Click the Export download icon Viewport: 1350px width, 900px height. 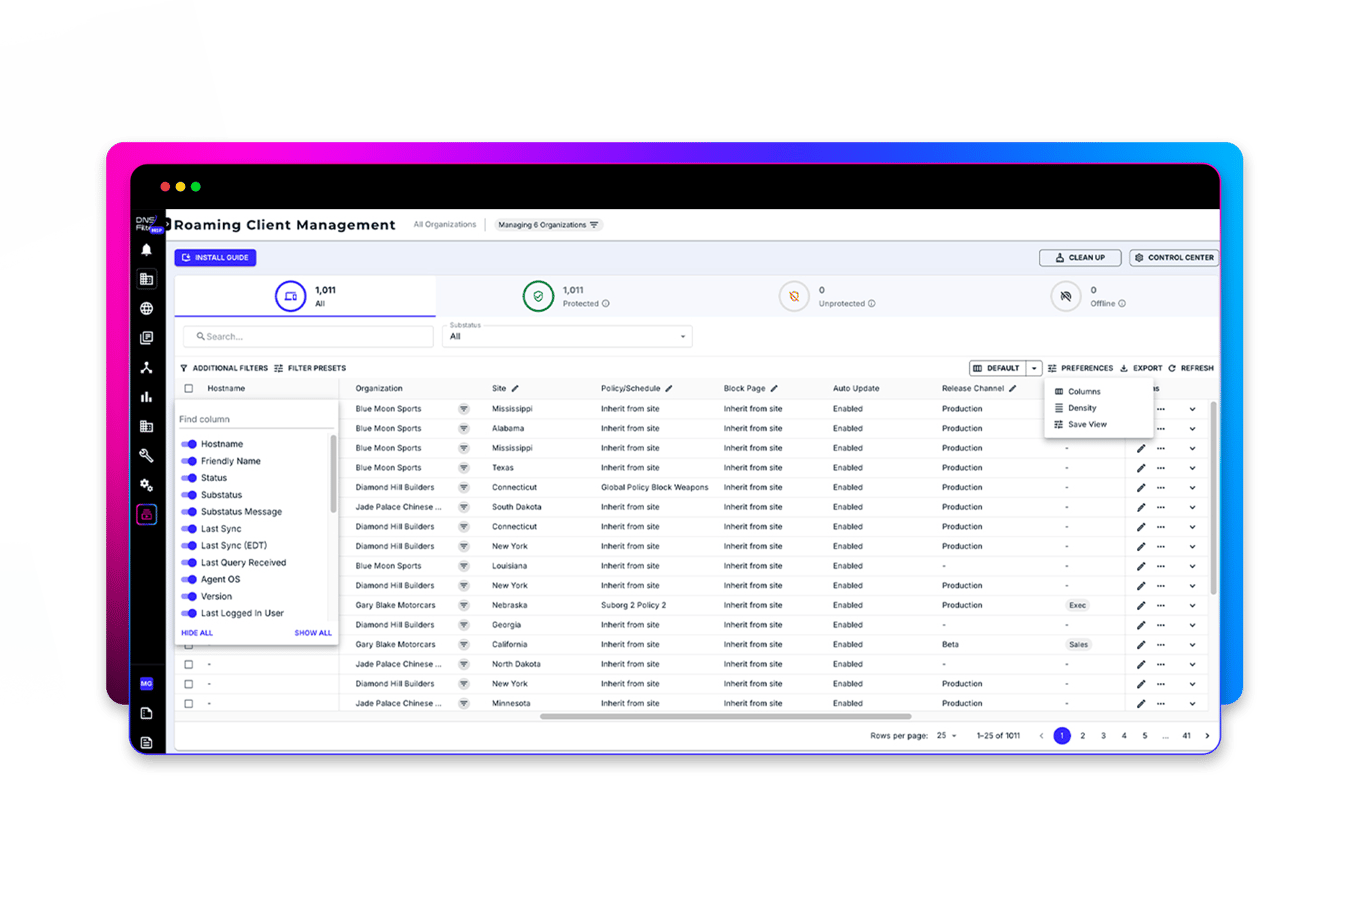click(x=1124, y=368)
